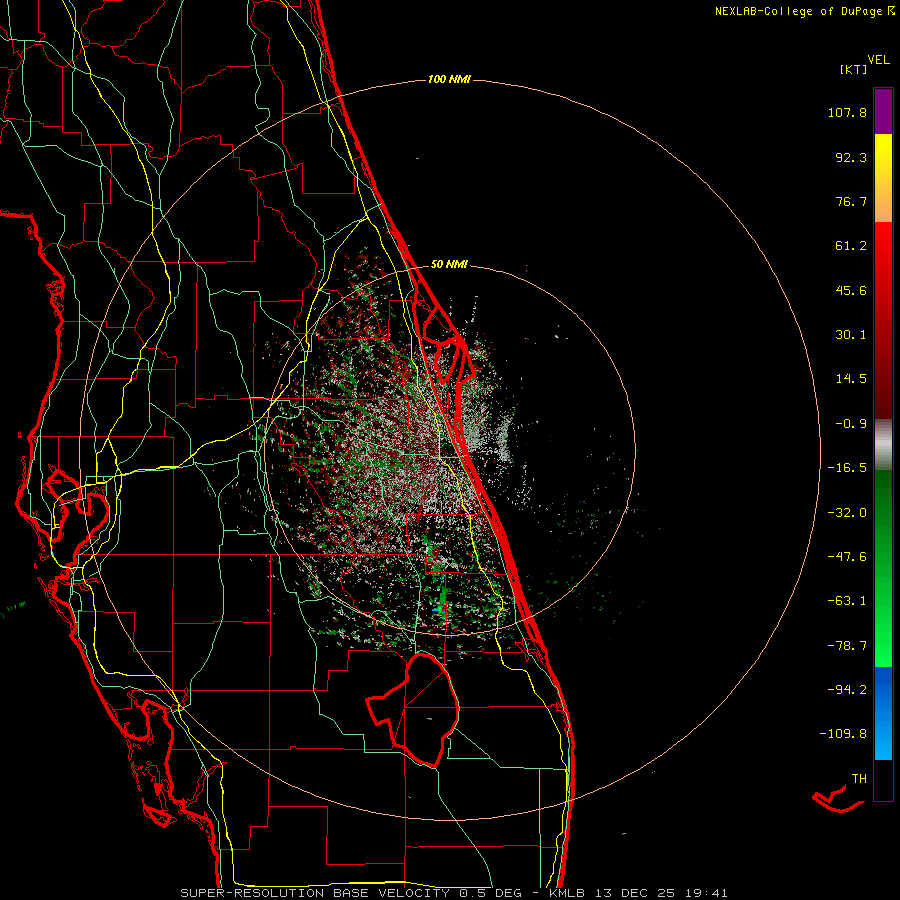Click the -32.0 velocity scale value

pos(847,513)
